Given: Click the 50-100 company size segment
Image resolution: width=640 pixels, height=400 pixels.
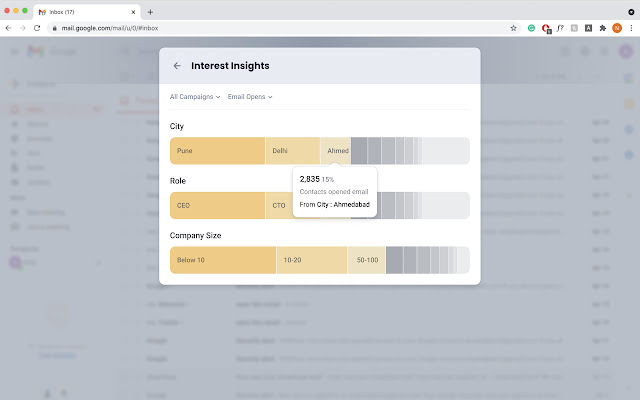Looking at the screenshot, I should tap(366, 260).
